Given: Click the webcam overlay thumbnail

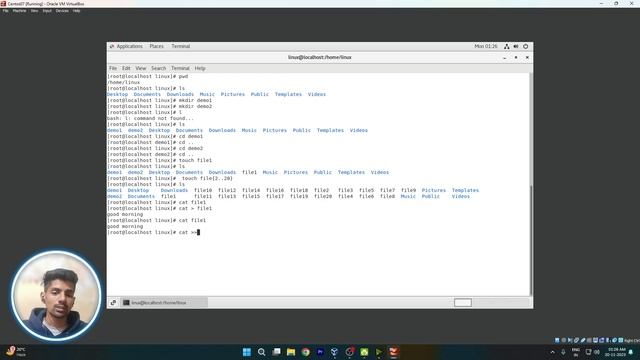Looking at the screenshot, I should [56, 296].
